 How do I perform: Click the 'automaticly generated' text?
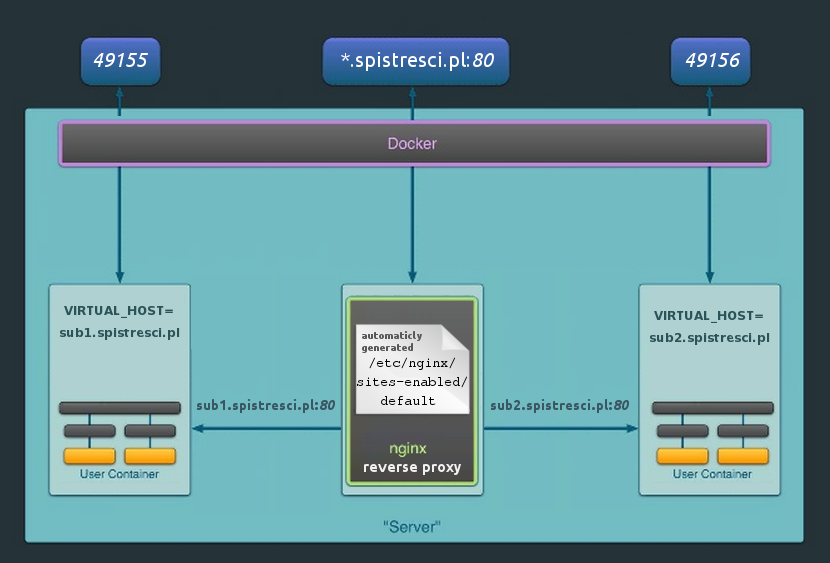[x=392, y=341]
